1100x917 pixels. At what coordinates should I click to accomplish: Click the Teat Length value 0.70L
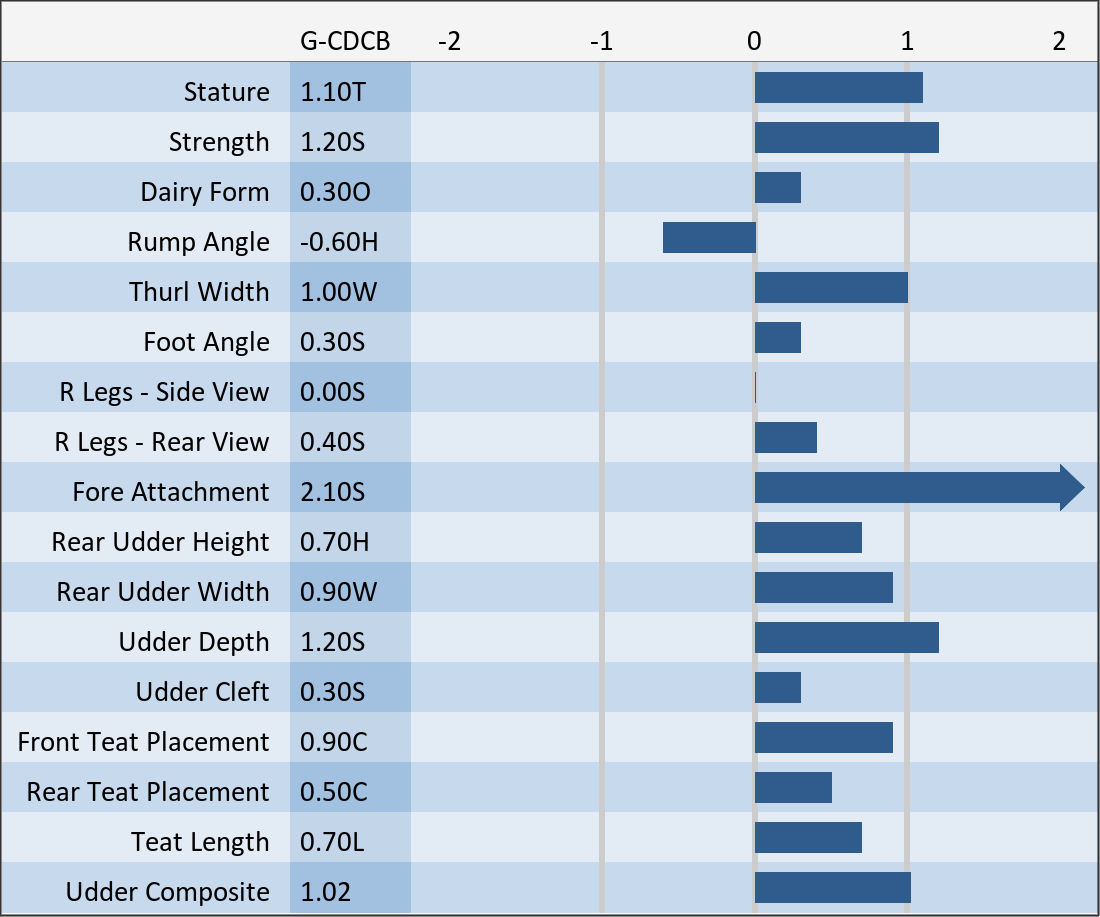333,842
